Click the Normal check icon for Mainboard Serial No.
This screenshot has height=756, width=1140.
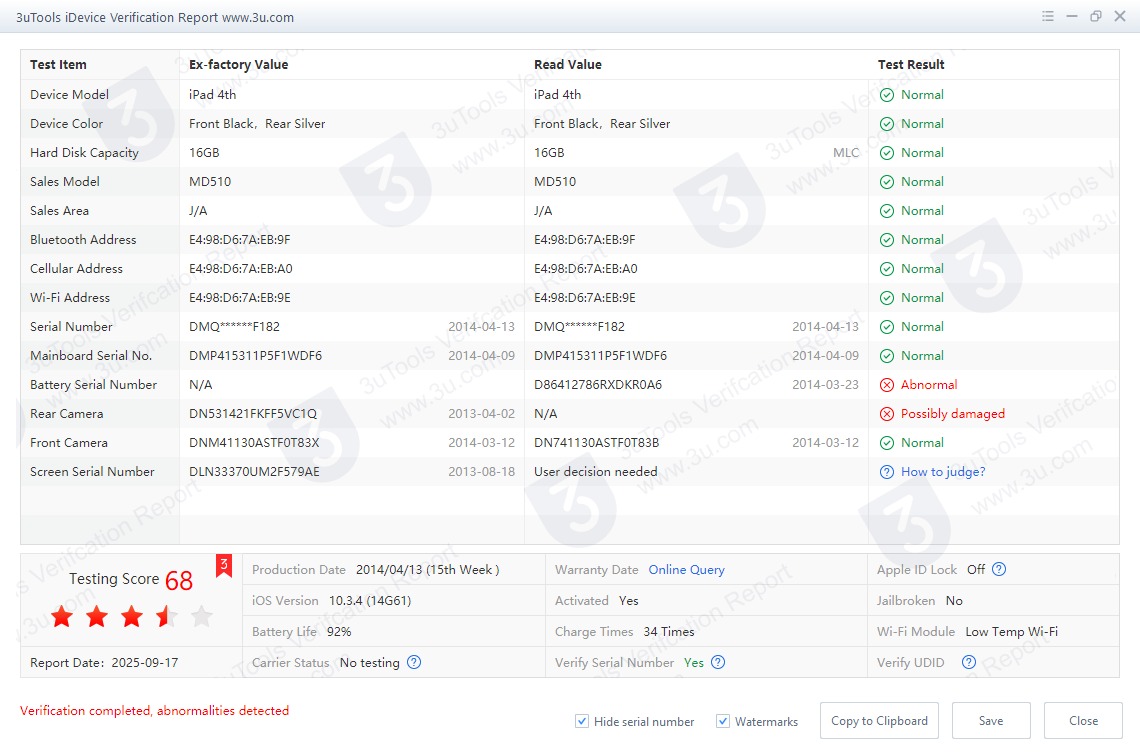887,356
